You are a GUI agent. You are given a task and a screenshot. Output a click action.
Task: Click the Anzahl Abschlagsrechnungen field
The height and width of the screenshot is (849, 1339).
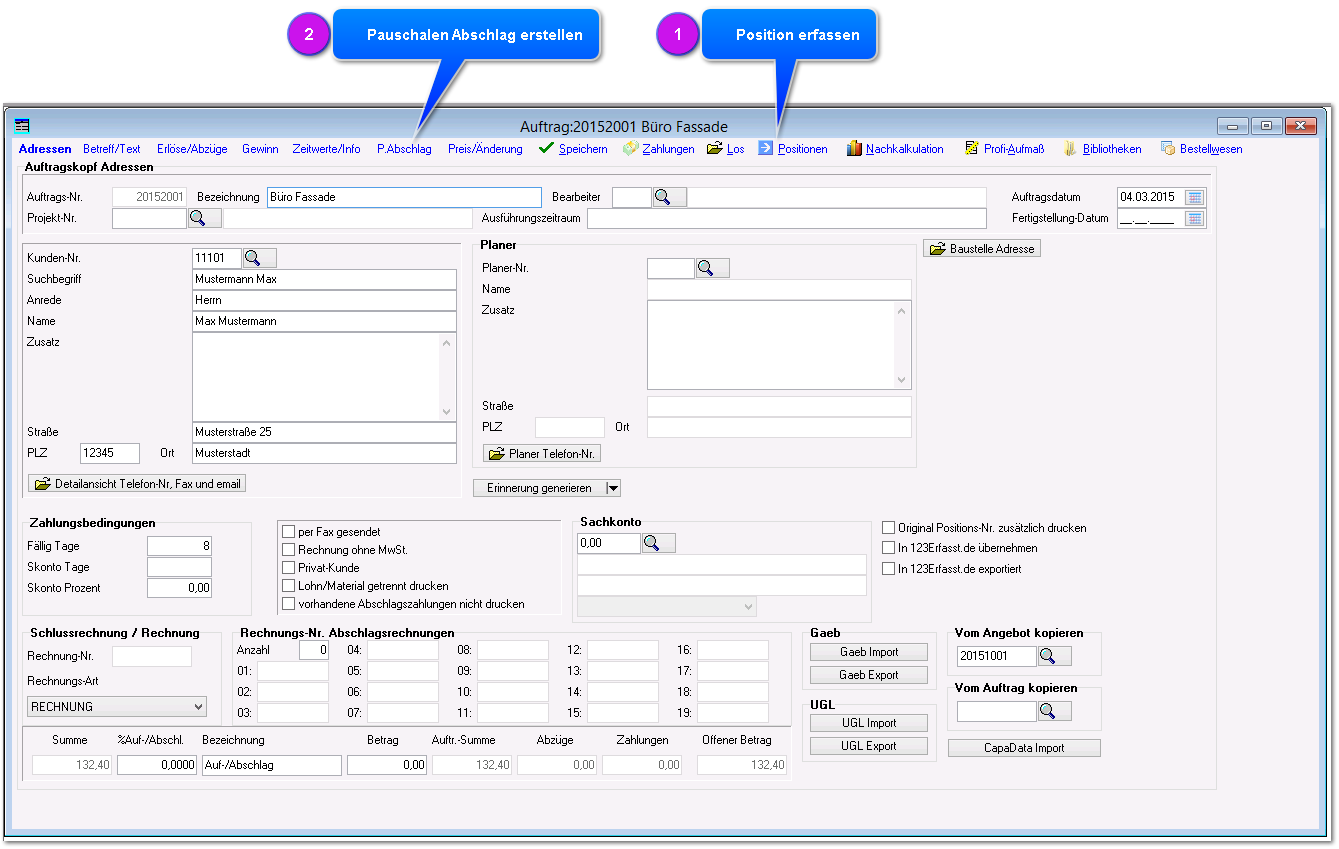314,650
